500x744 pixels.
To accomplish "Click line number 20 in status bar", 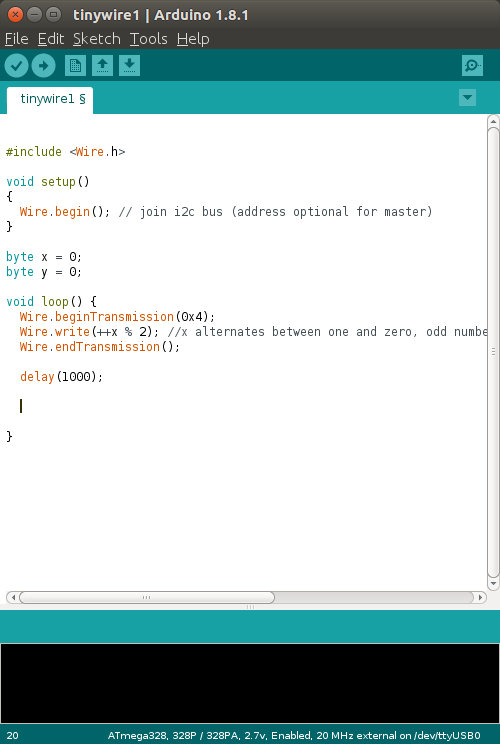I will (13, 735).
